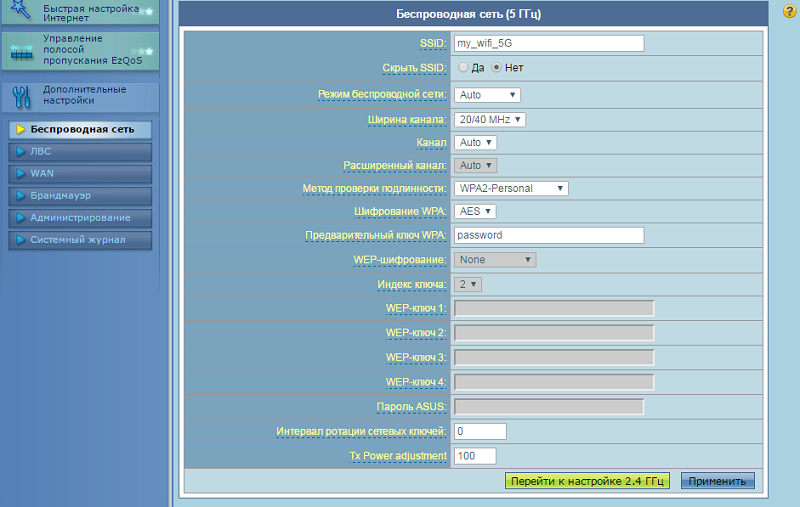Viewport: 800px width, 507px height.
Task: Click the yellow arrow beside Беспроводная сеть
Action: point(20,130)
